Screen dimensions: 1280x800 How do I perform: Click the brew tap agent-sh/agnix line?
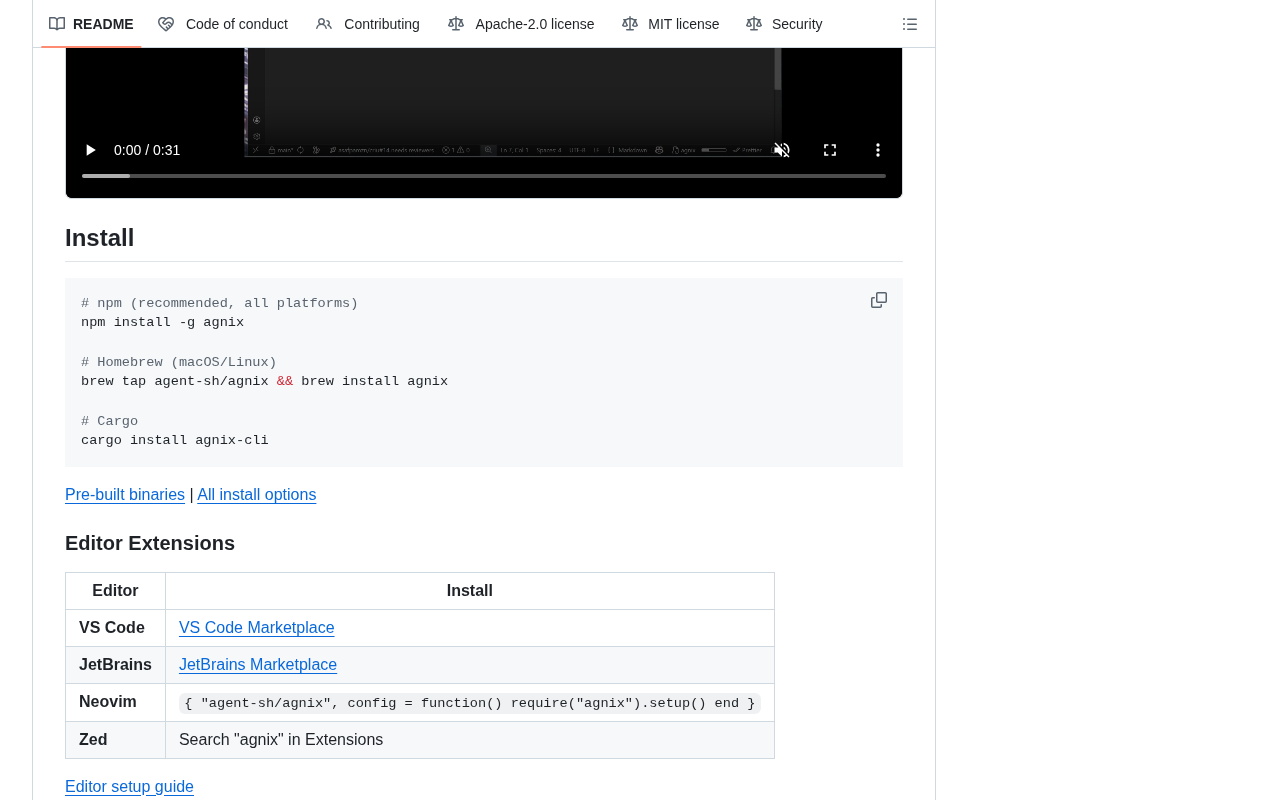coord(265,382)
